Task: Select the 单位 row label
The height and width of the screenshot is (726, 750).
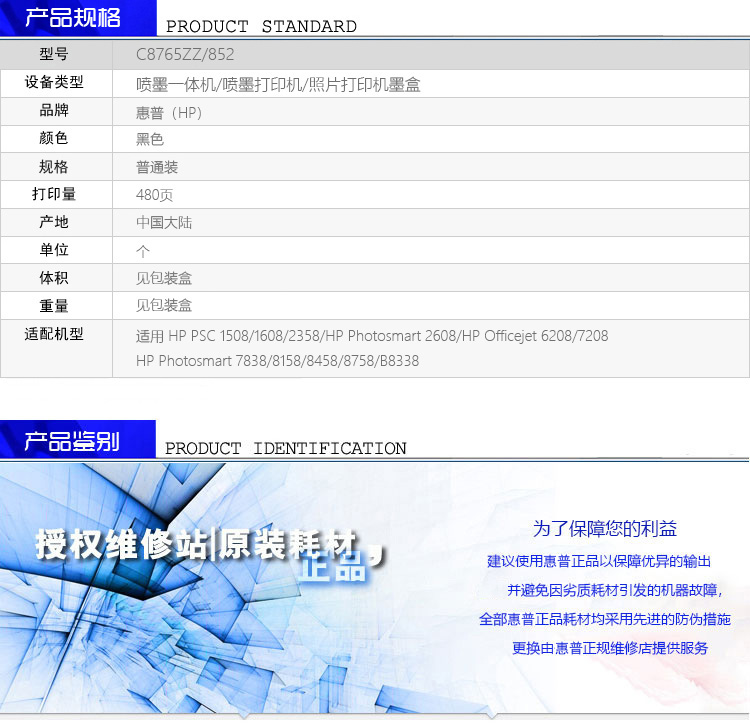Action: pos(54,249)
